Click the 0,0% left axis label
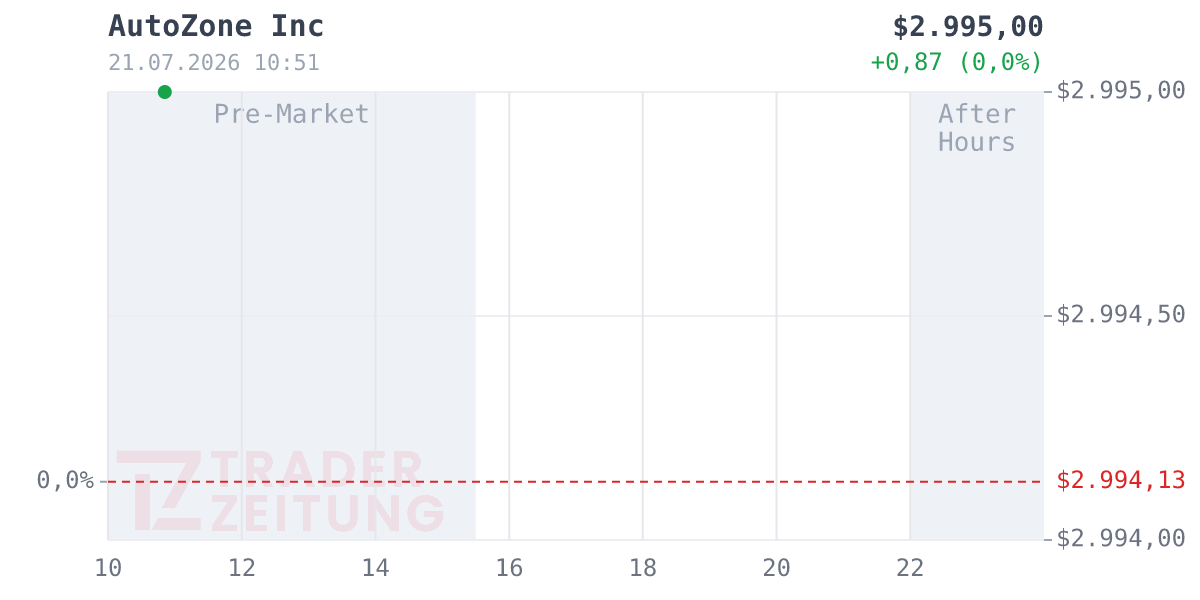Image resolution: width=1200 pixels, height=600 pixels. pos(65,481)
